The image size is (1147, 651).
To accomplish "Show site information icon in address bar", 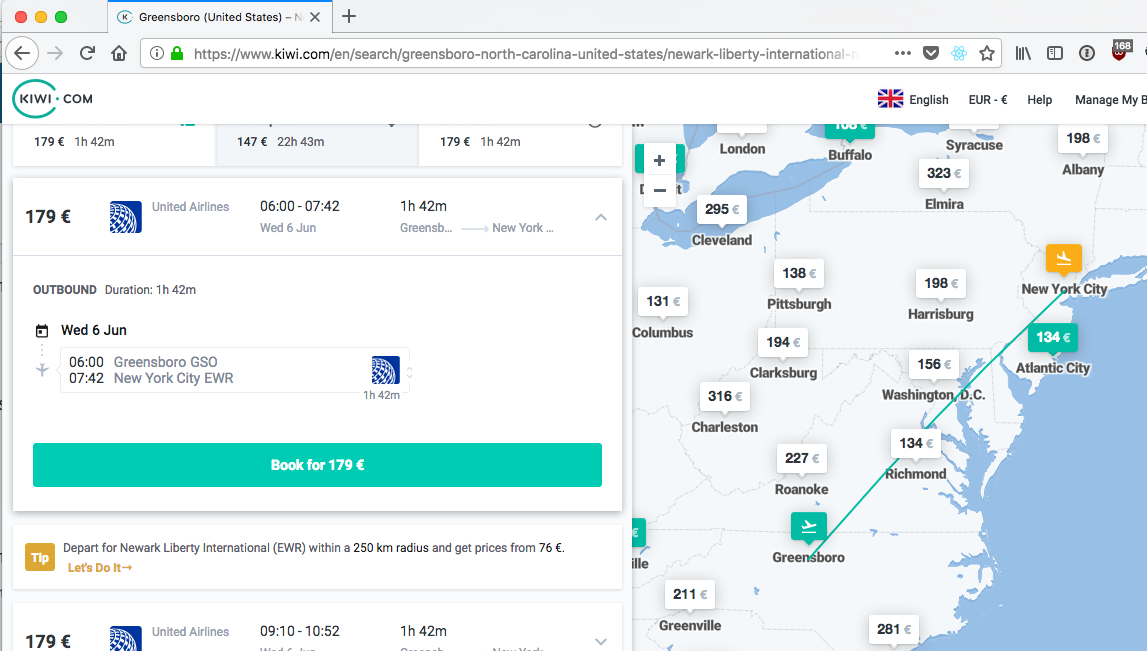I will point(157,53).
